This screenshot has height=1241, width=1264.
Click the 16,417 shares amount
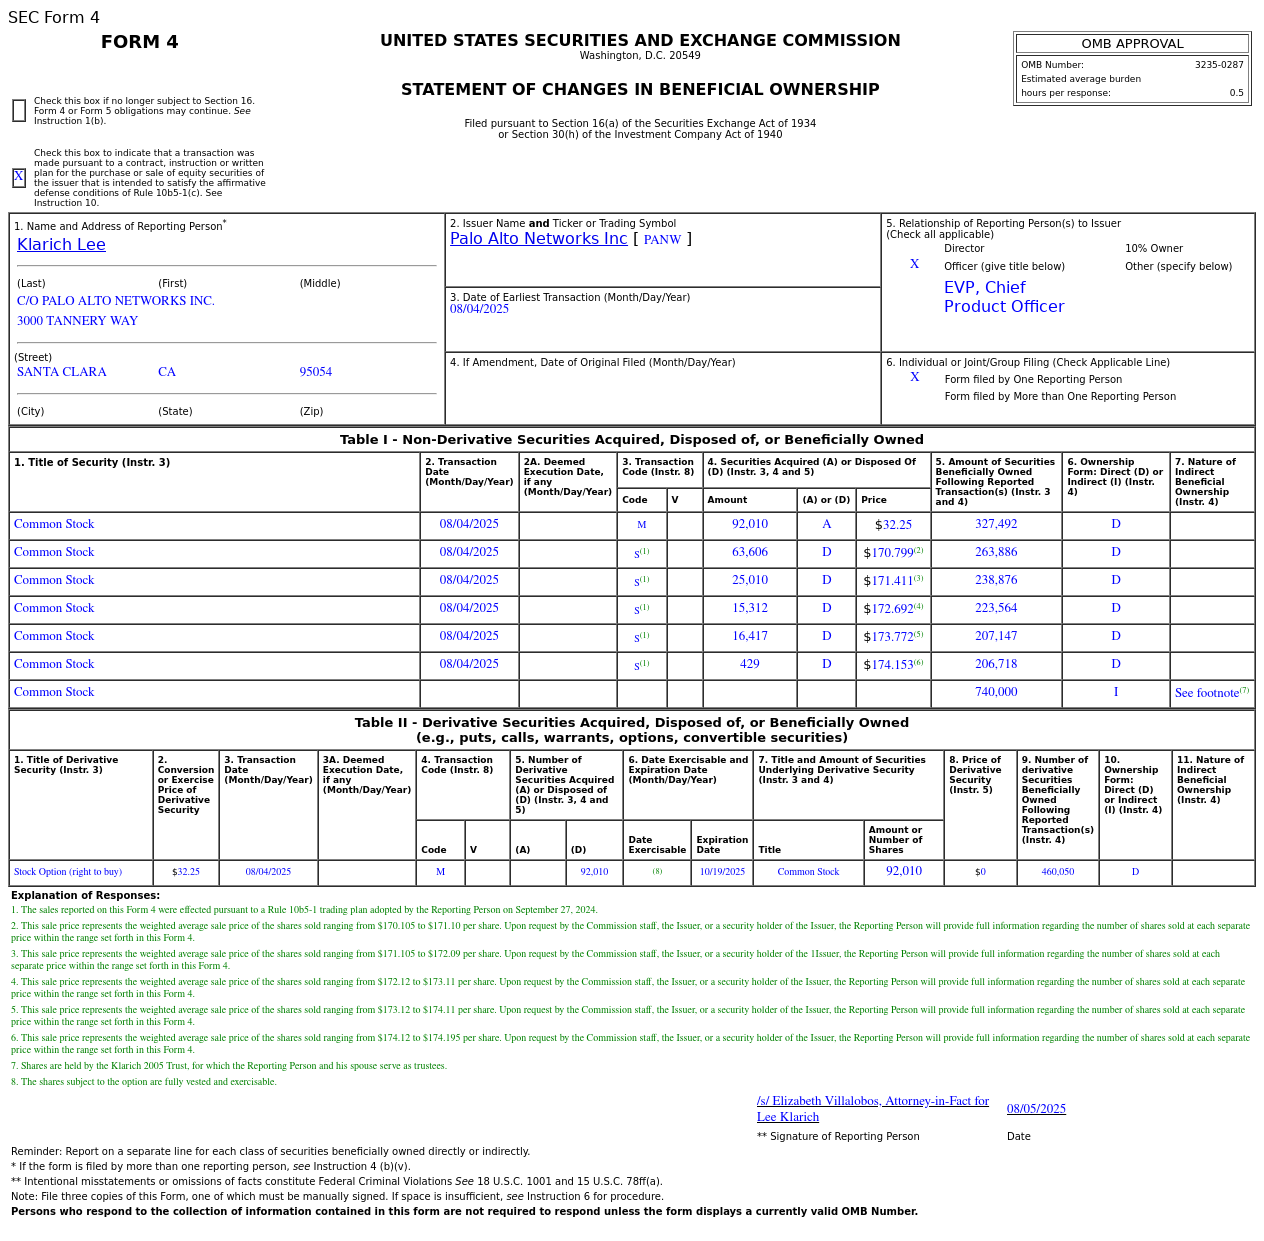750,636
